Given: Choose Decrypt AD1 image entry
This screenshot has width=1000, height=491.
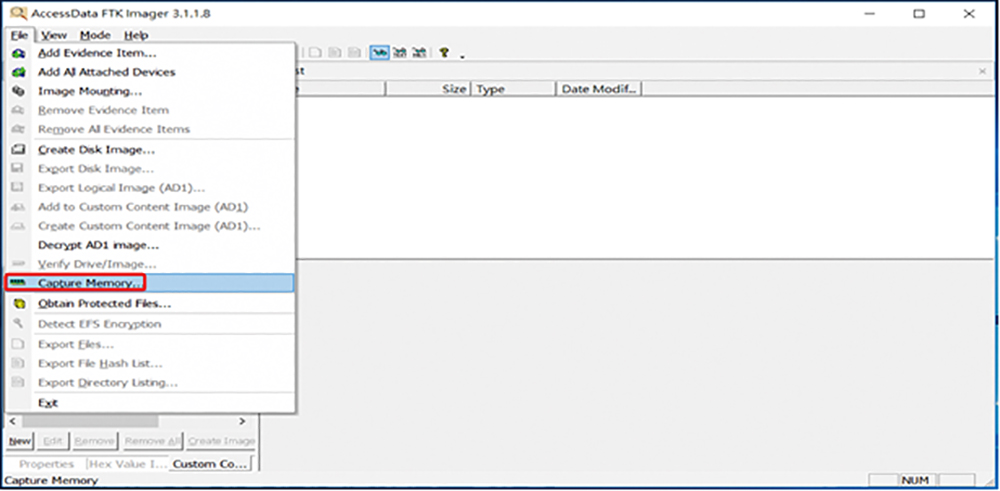Looking at the screenshot, I should [150, 245].
